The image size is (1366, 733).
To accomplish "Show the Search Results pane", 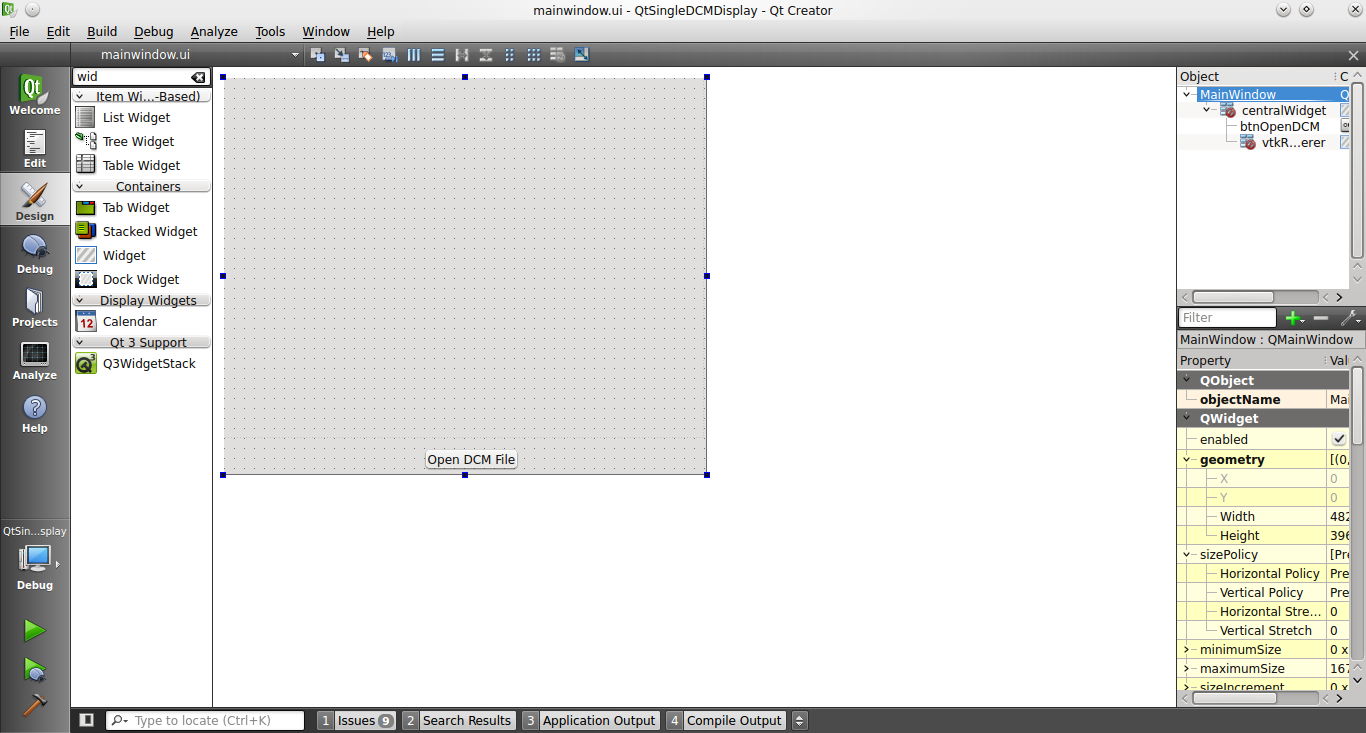I will tap(459, 720).
